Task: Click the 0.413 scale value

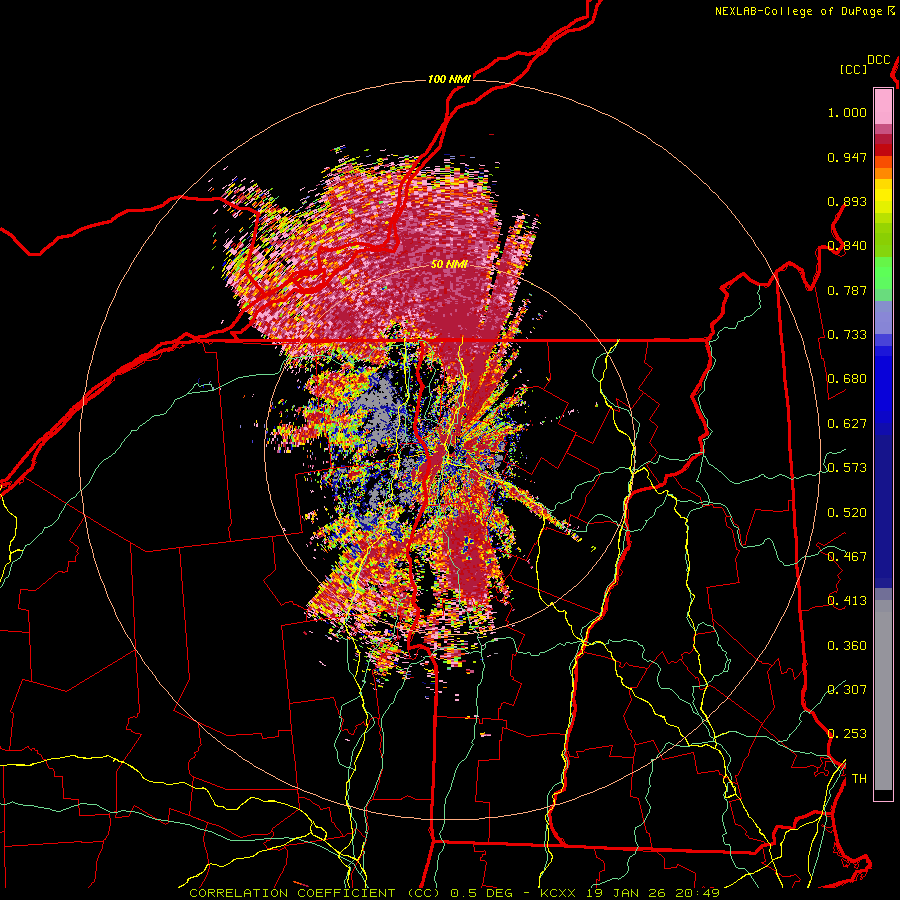Action: [847, 601]
